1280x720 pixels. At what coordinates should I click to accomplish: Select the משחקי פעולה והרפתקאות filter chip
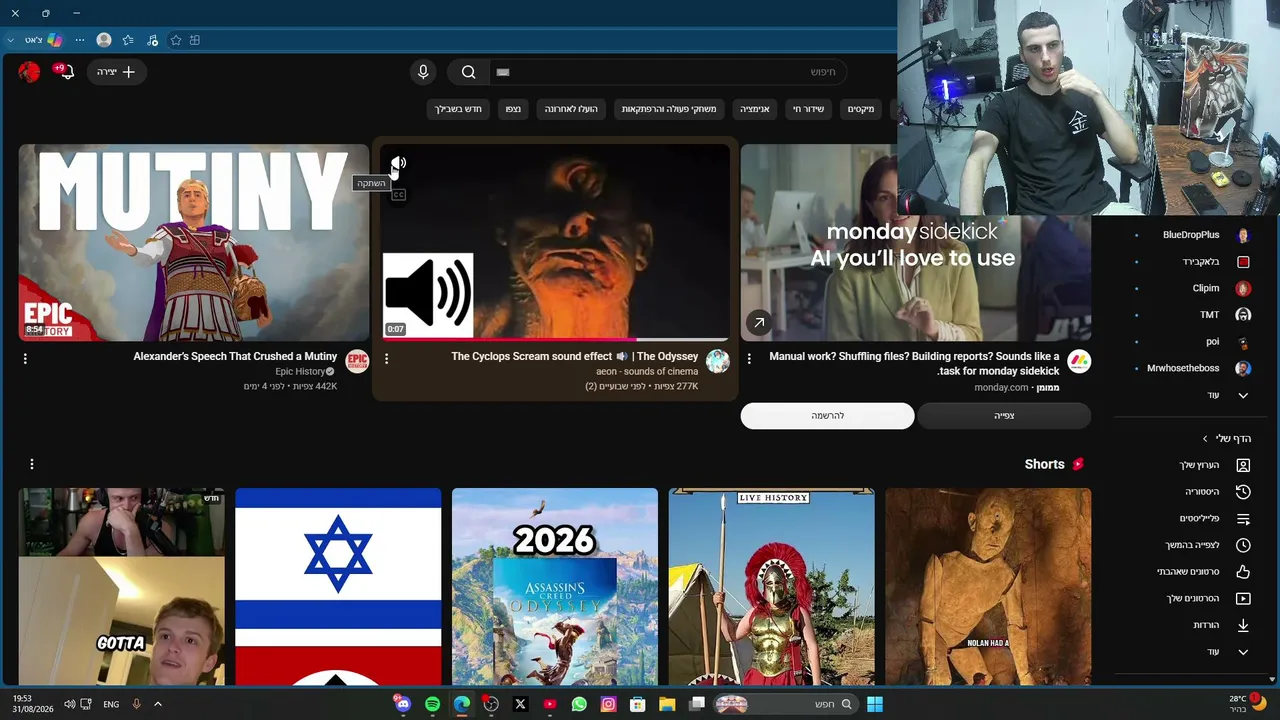click(669, 109)
